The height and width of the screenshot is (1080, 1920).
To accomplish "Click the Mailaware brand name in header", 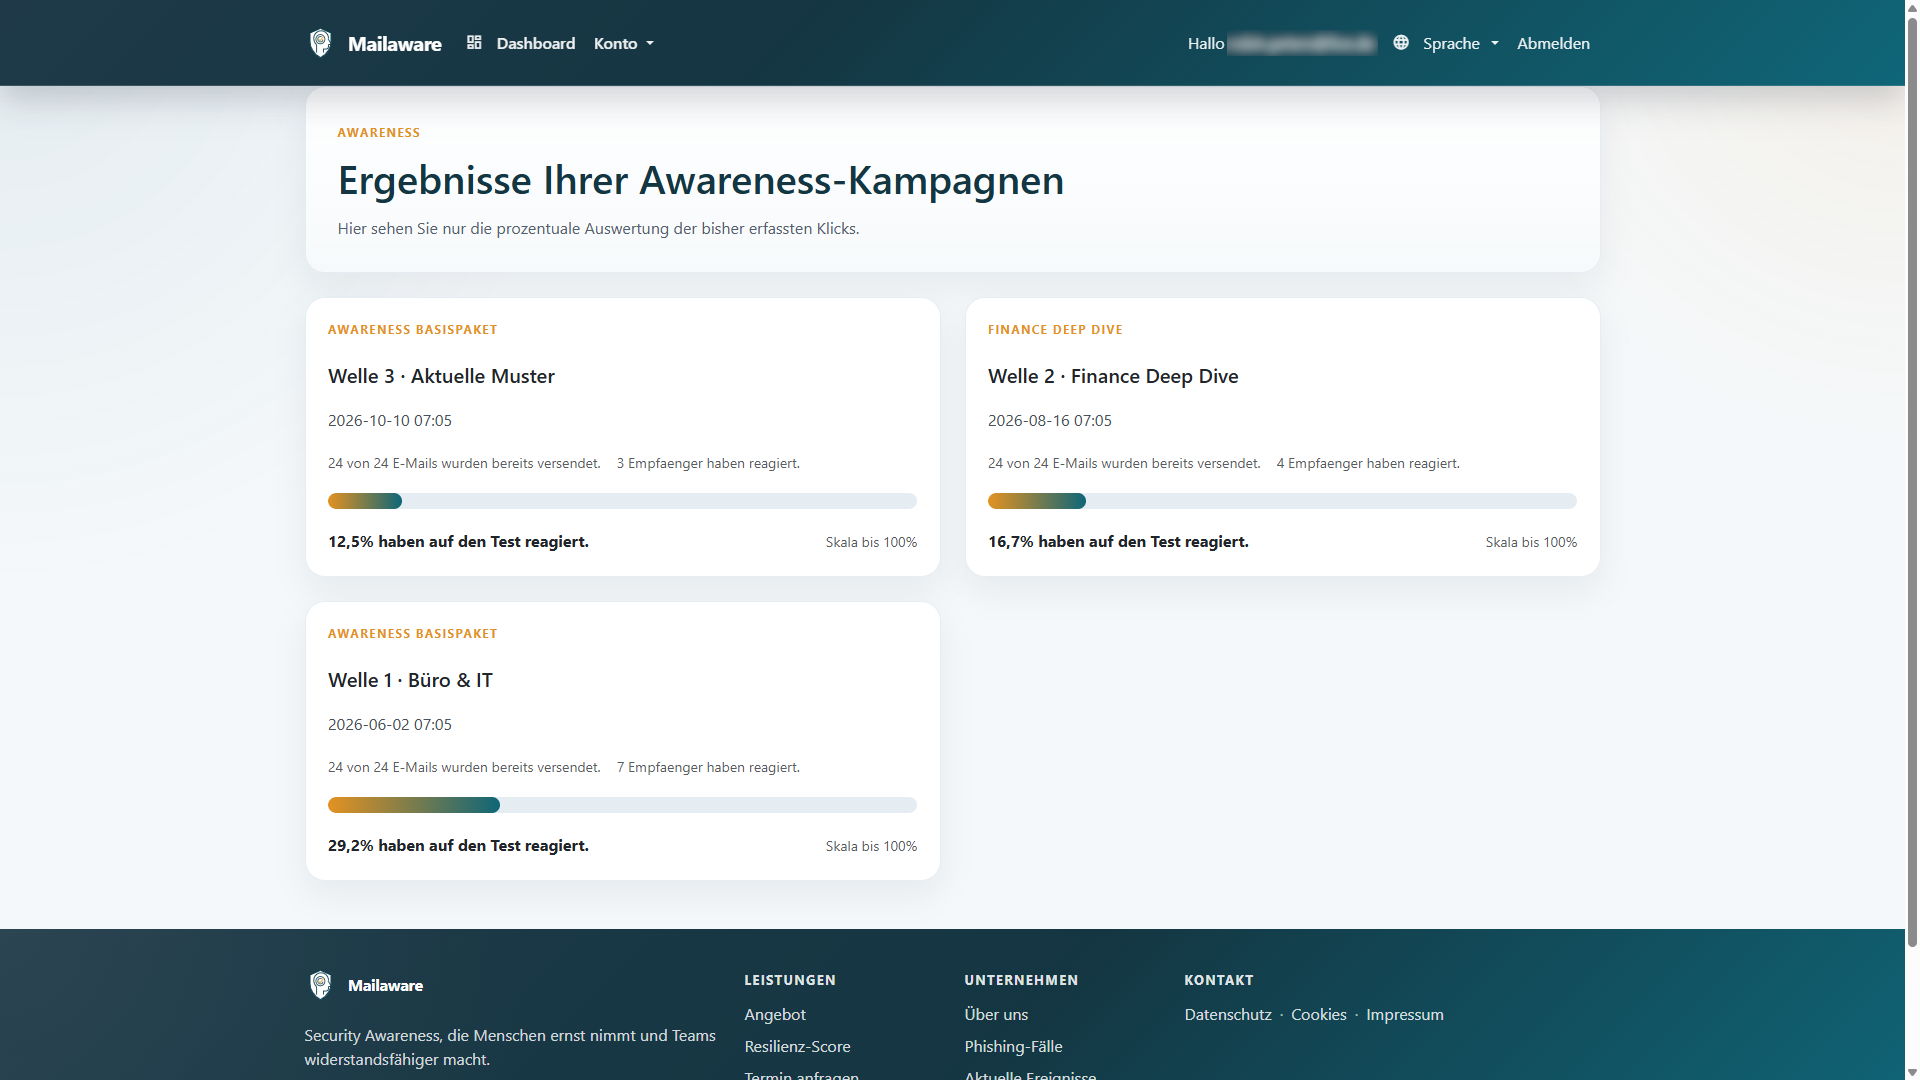I will click(395, 44).
